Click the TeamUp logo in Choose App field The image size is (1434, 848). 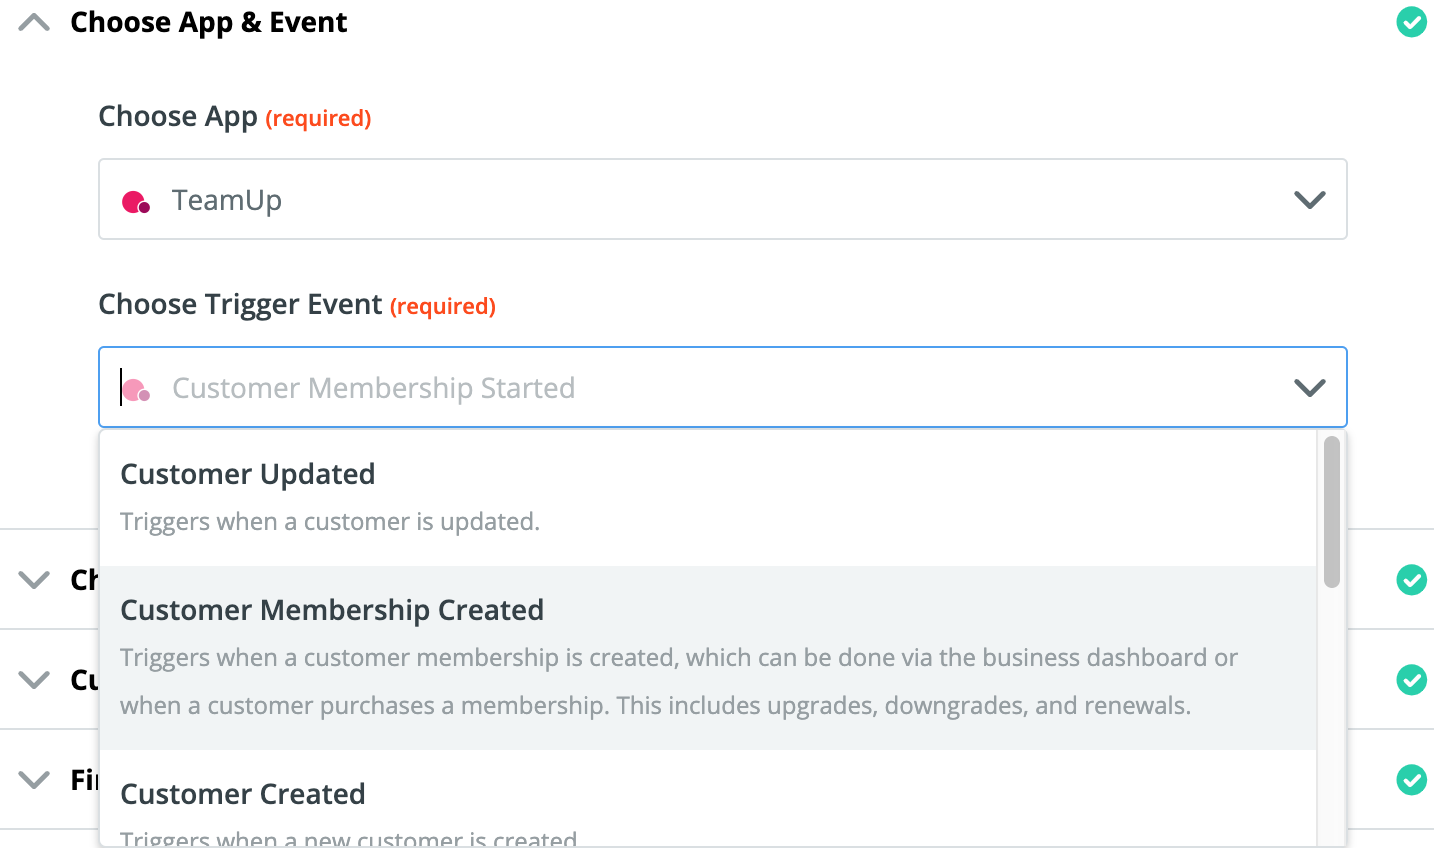tap(136, 202)
